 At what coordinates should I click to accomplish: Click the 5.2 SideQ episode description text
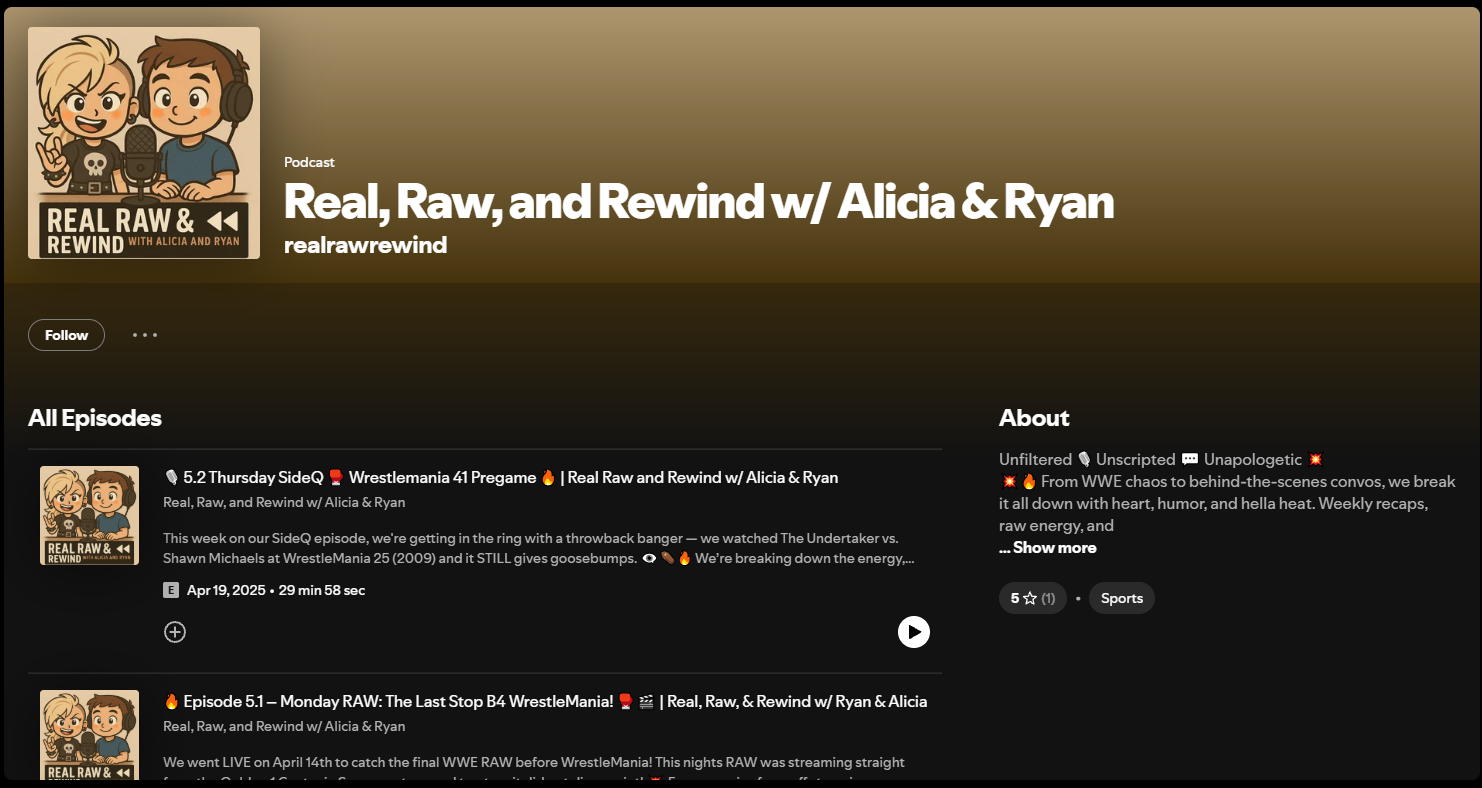[539, 548]
